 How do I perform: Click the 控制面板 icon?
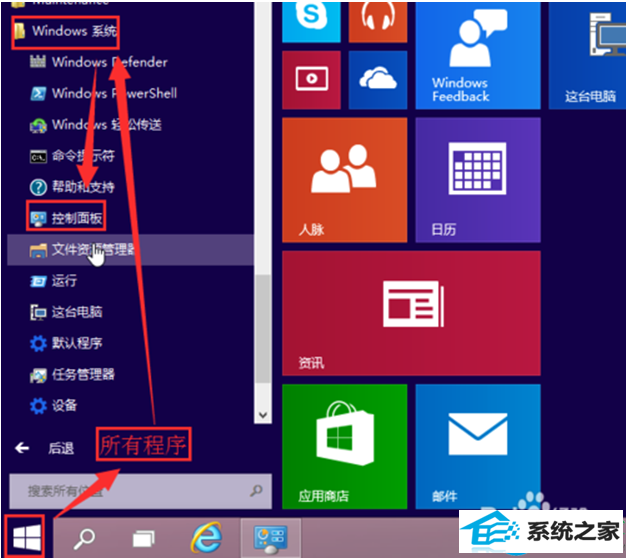point(38,218)
